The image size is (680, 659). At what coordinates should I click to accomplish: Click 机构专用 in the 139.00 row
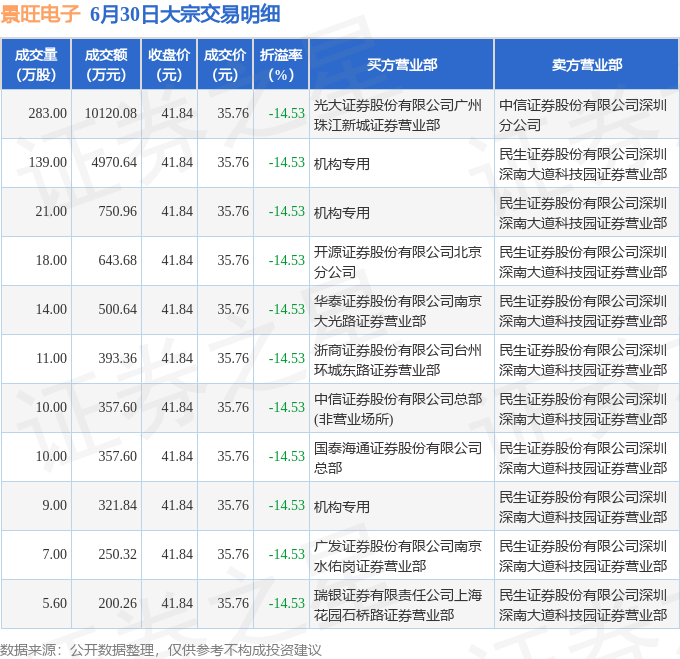tap(342, 164)
